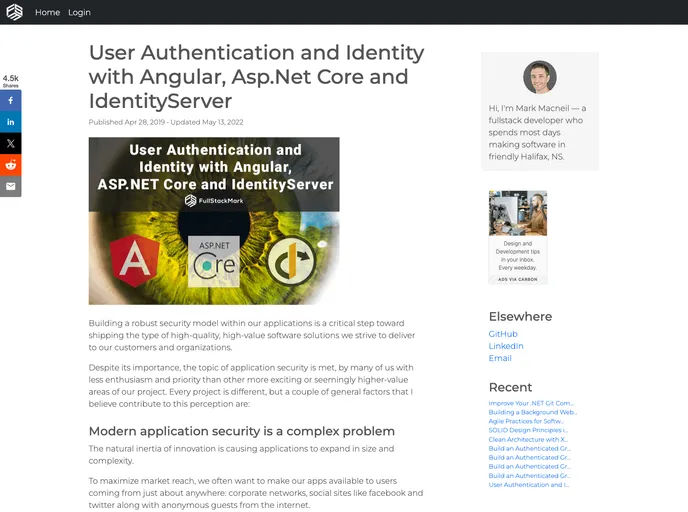
Task: Share article on Reddit
Action: (x=11, y=165)
